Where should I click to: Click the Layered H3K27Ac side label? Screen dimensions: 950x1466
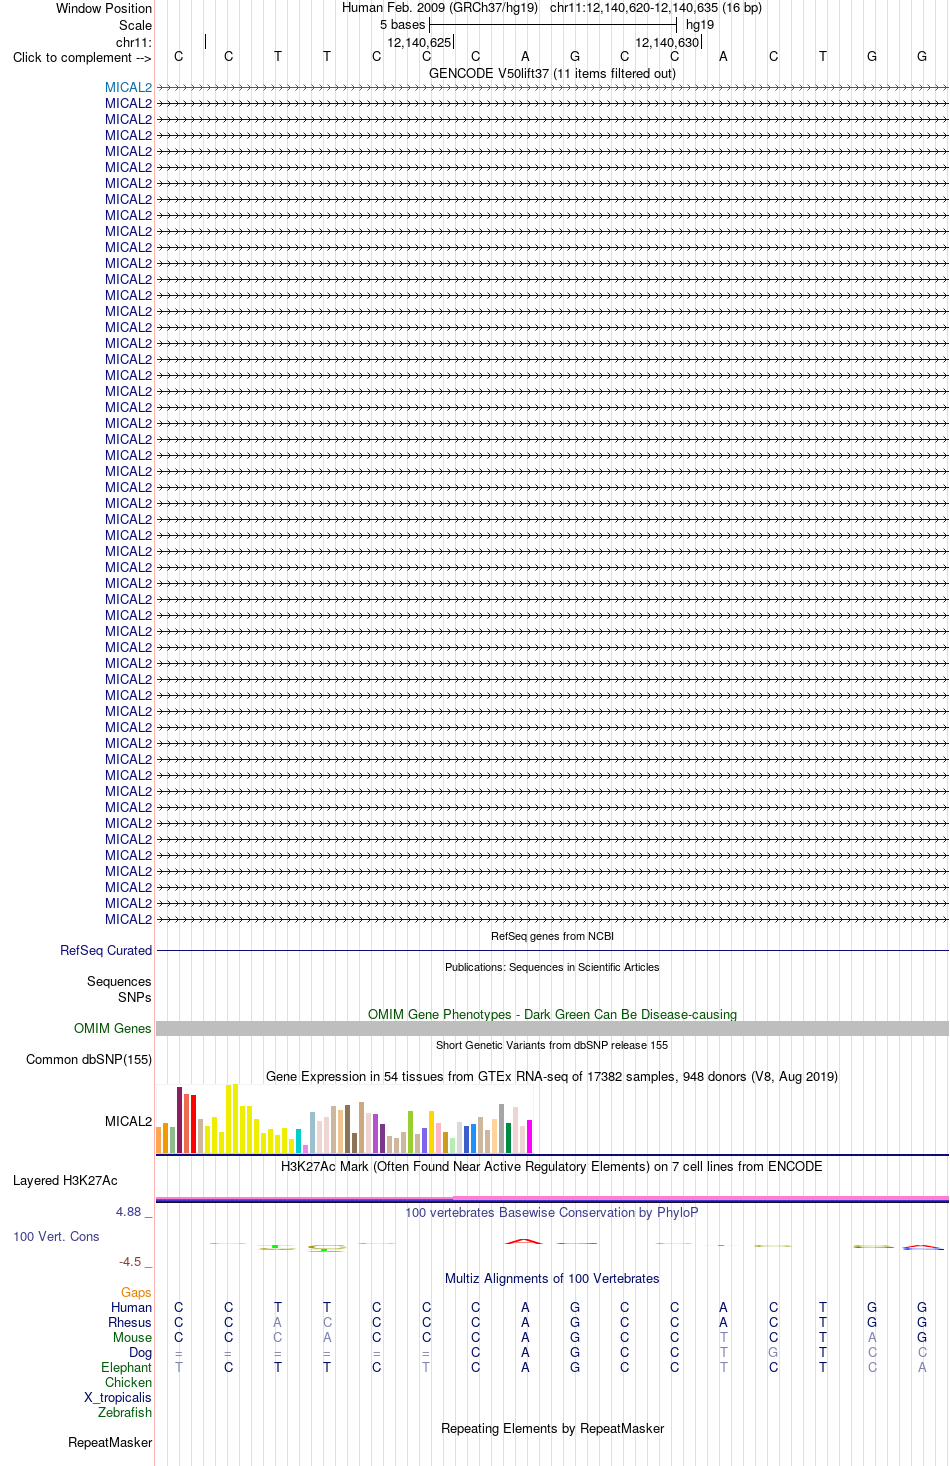click(x=65, y=1180)
